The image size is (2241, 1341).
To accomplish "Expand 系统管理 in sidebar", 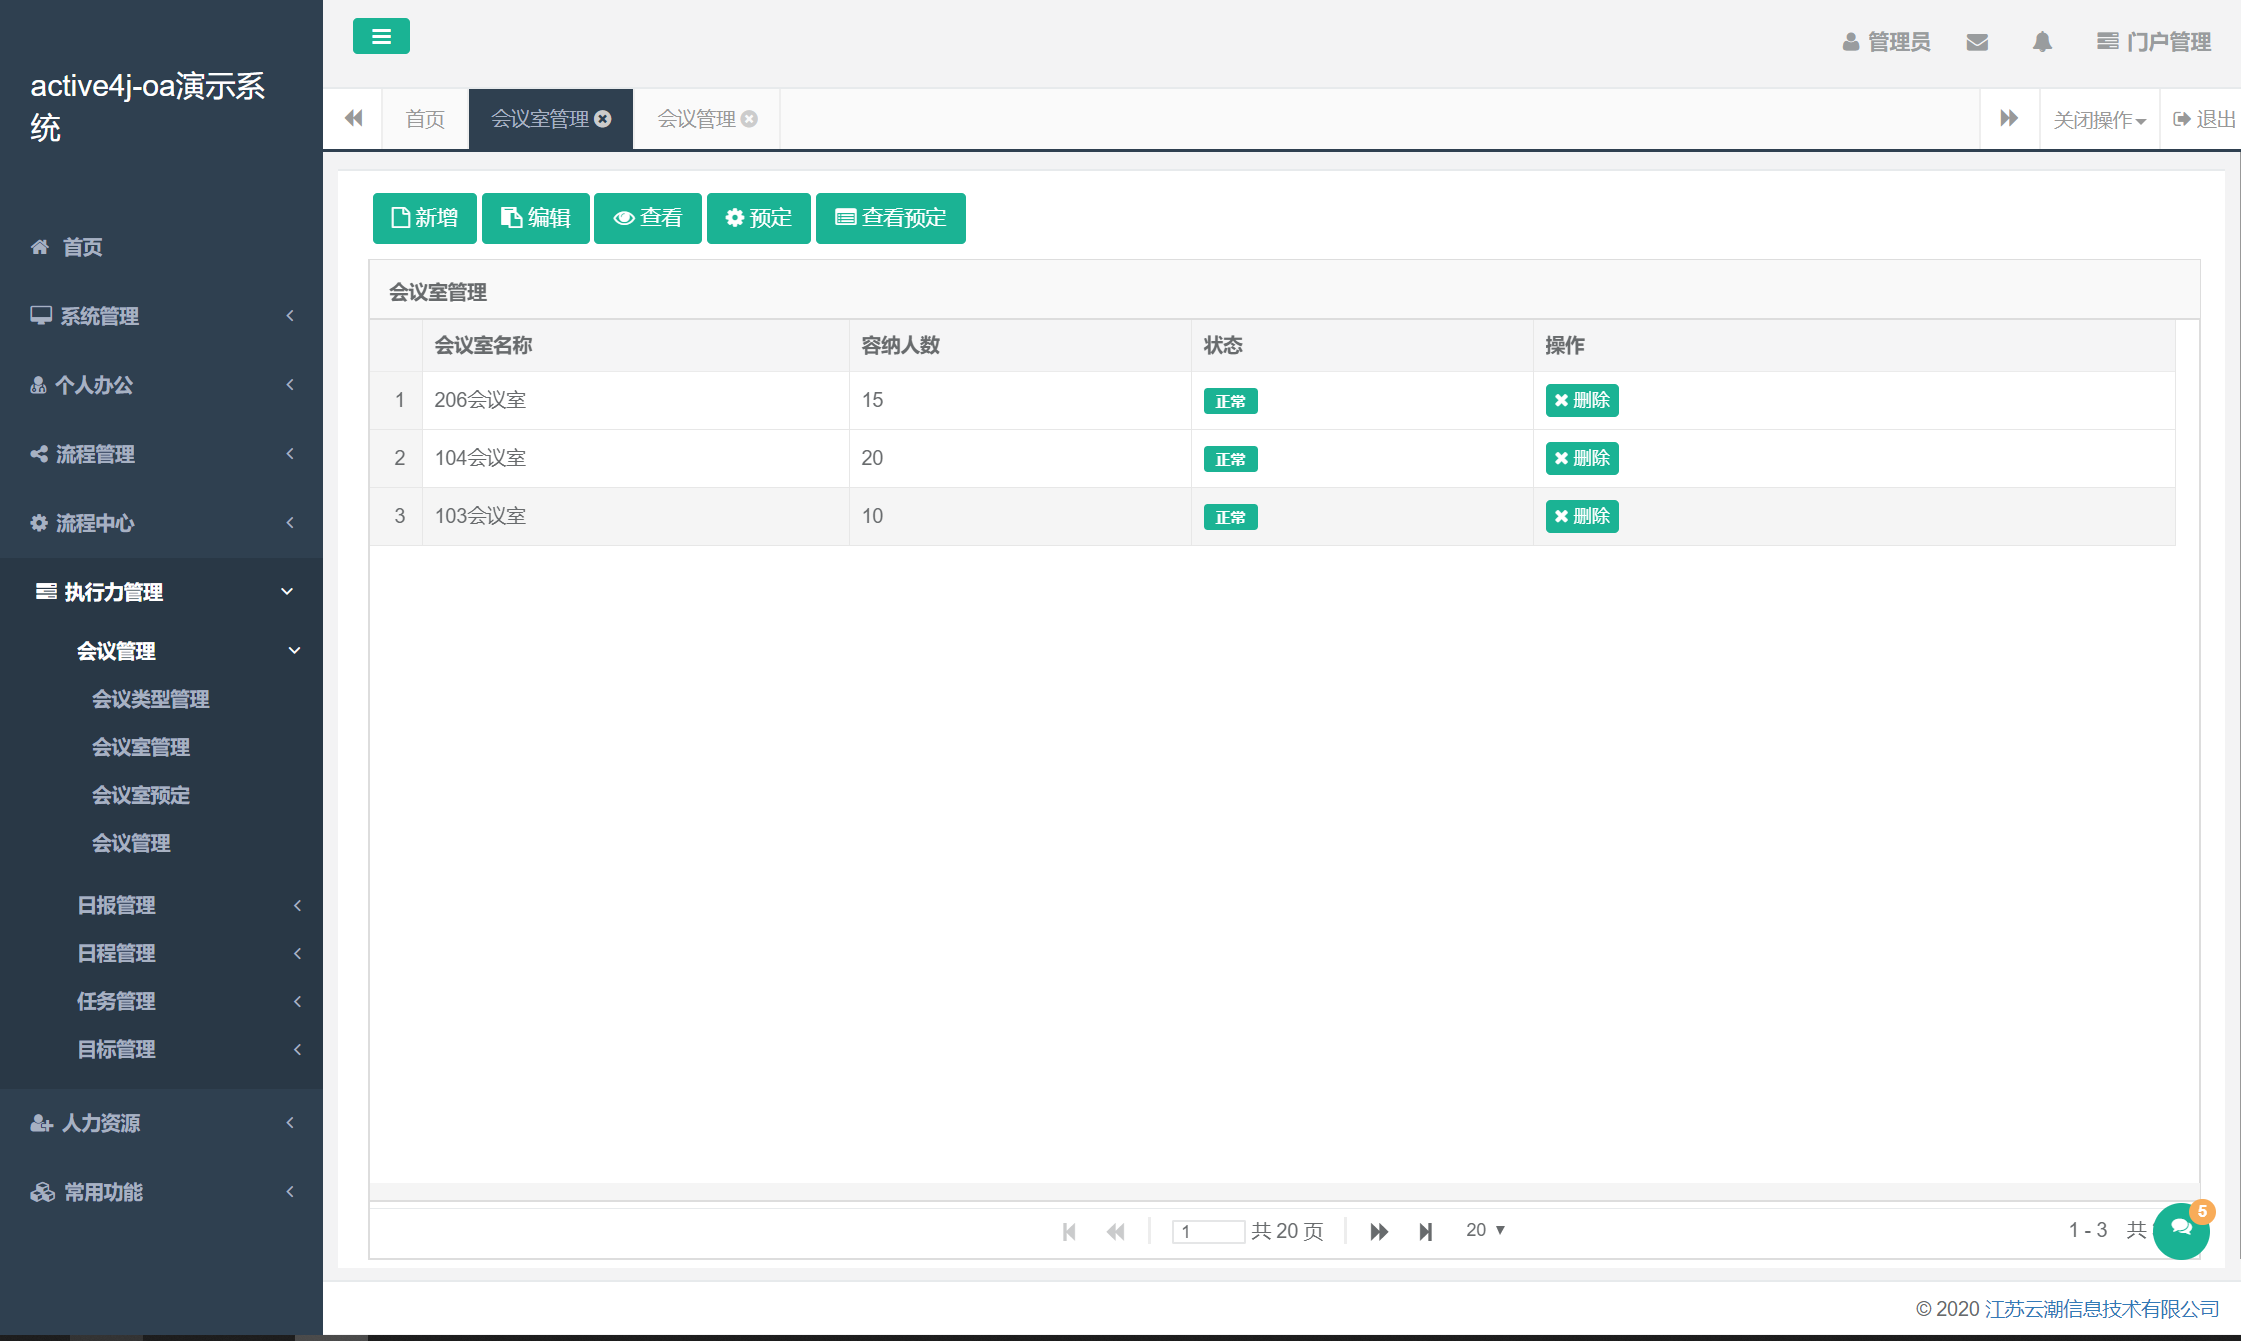I will [x=161, y=316].
